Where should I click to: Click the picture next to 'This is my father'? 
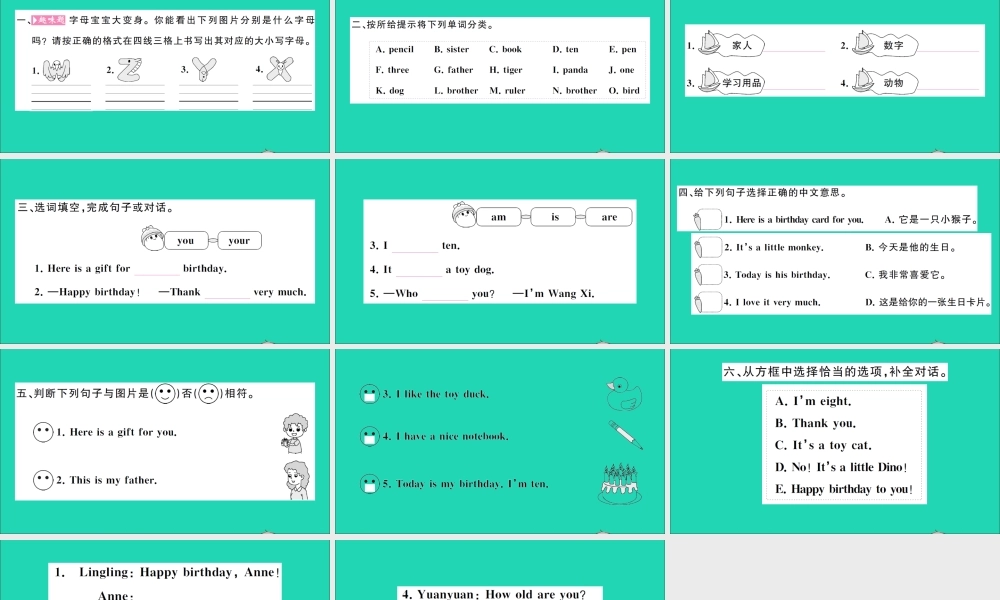coord(297,480)
